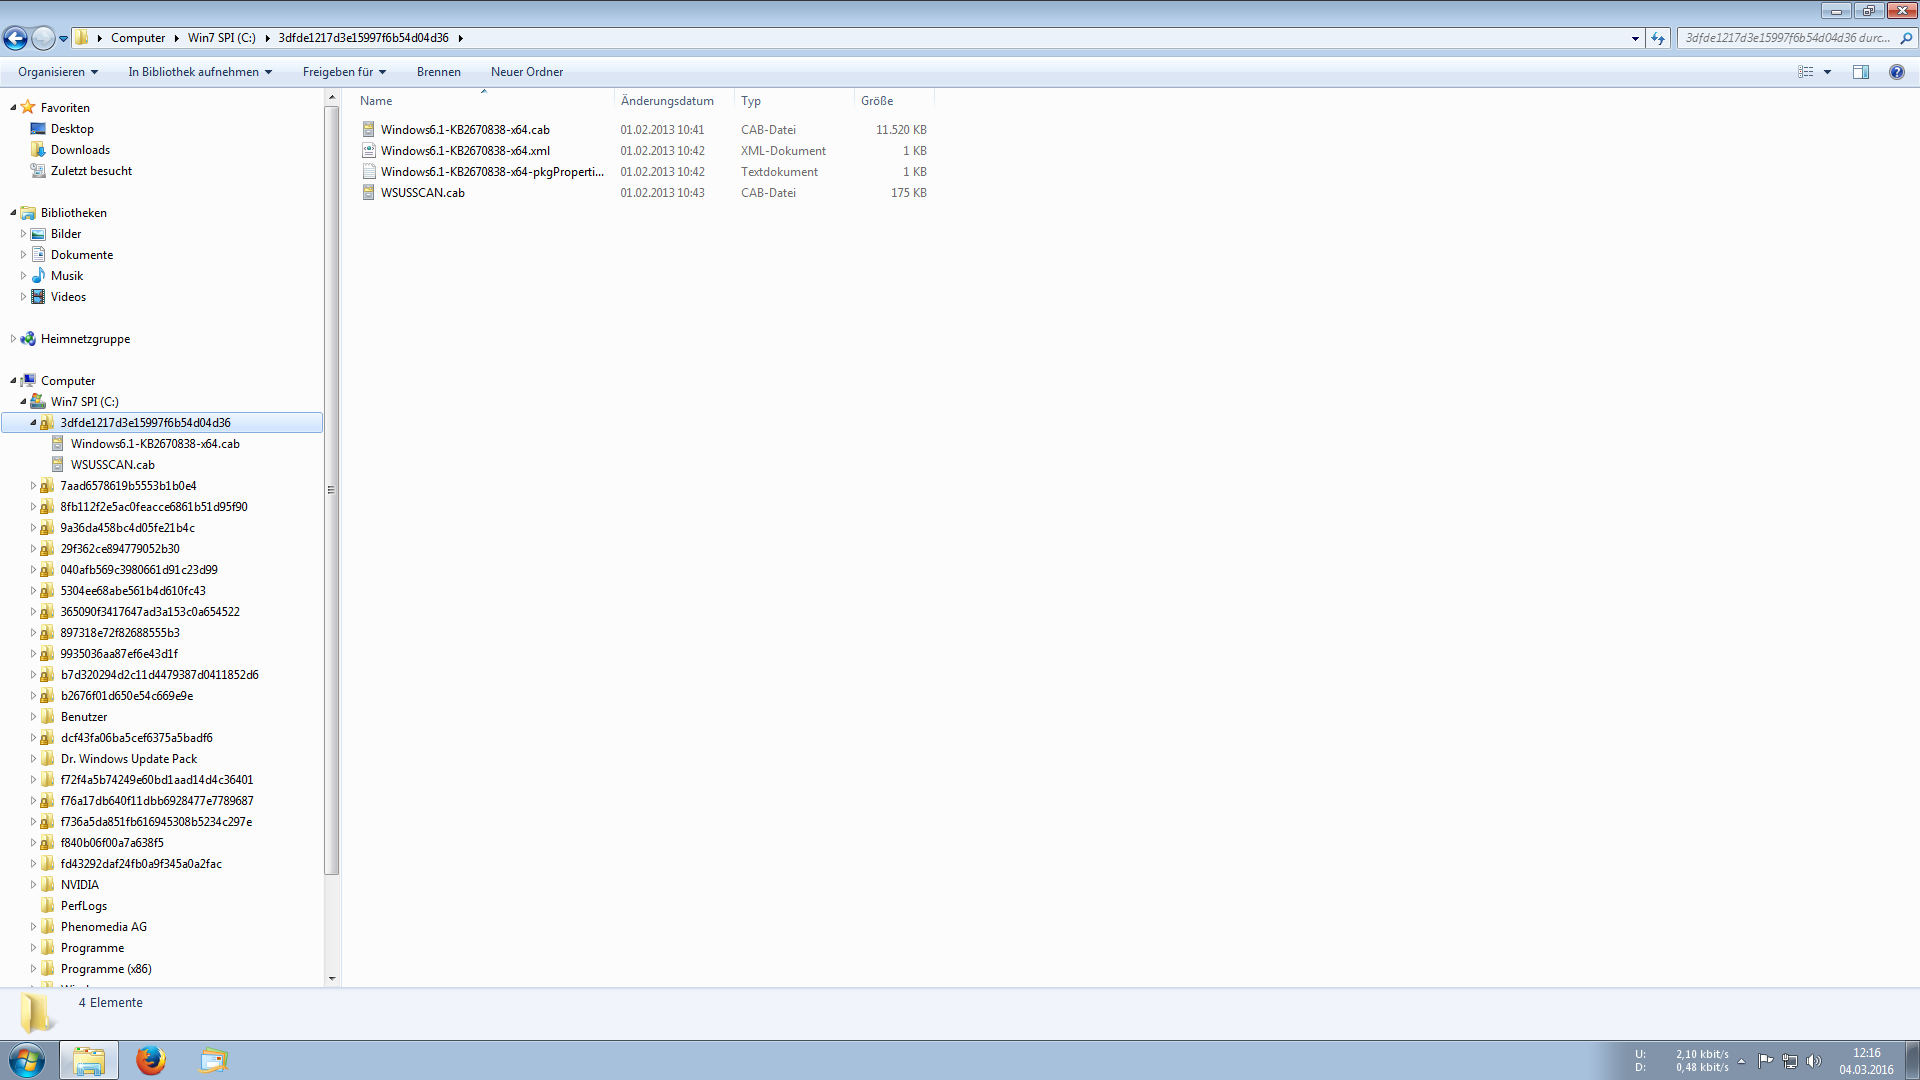This screenshot has height=1080, width=1920.
Task: Sort by the Typ column header
Action: pos(794,101)
